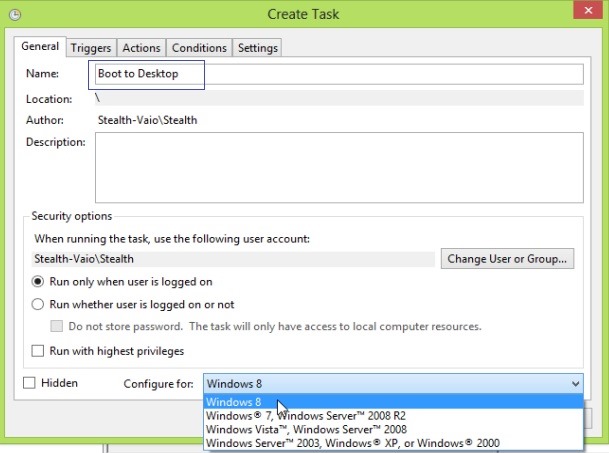Viewport: 609px width, 453px height.
Task: Tick the Hidden checkbox
Action: tap(29, 383)
